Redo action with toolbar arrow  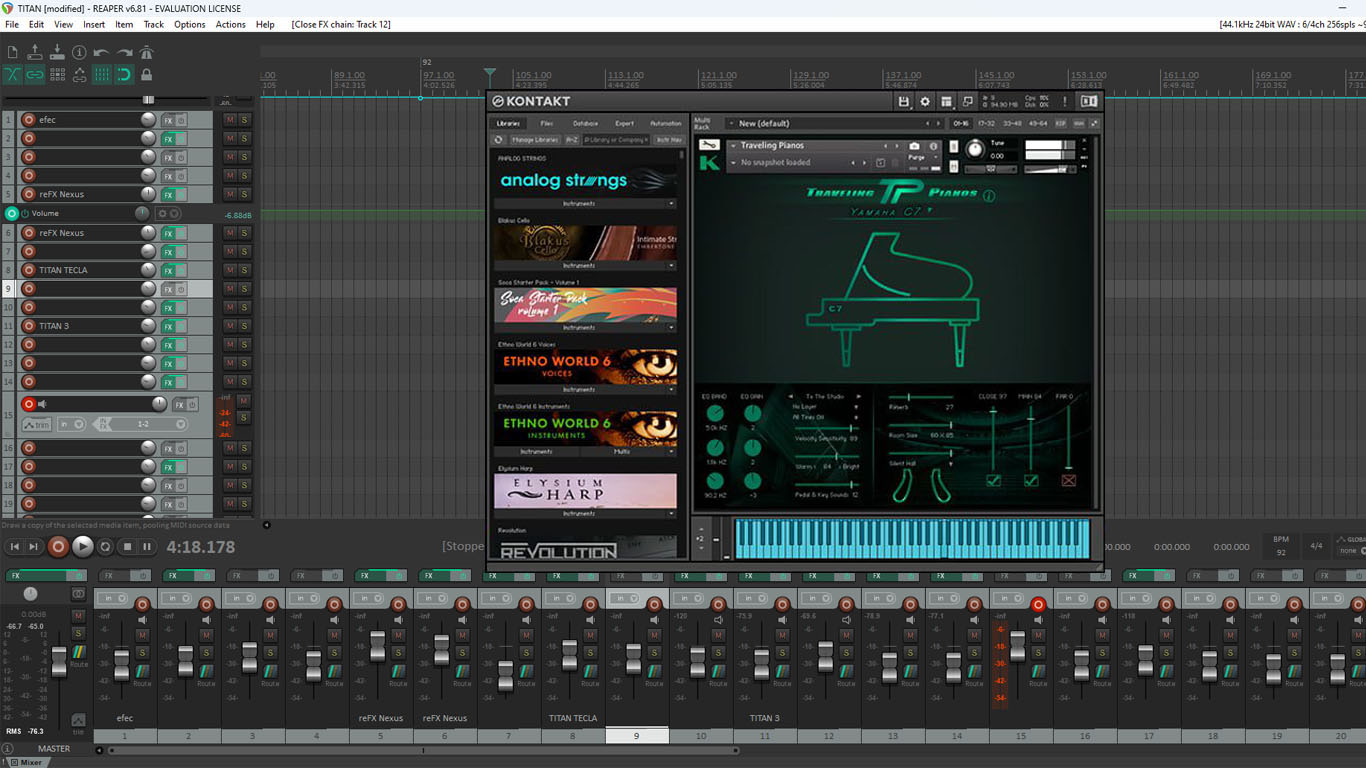coord(125,52)
